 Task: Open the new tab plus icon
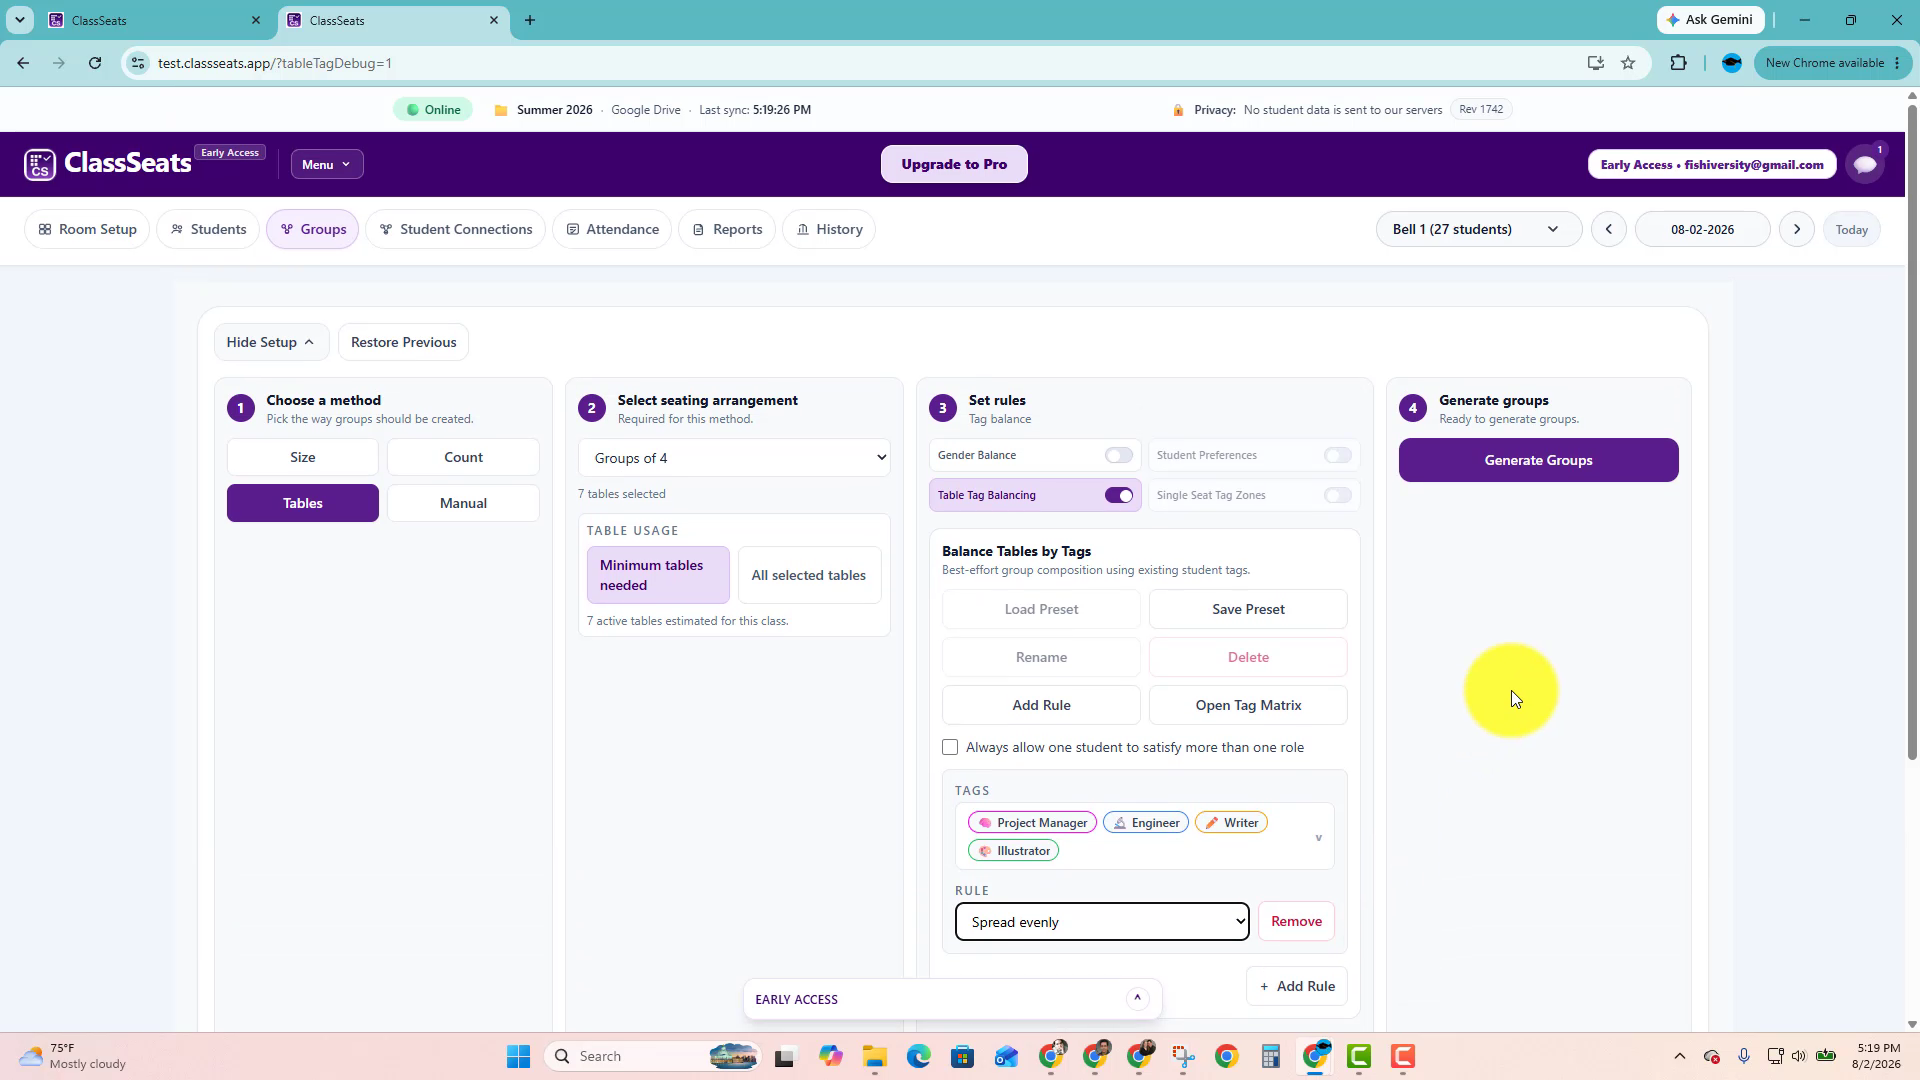[530, 20]
